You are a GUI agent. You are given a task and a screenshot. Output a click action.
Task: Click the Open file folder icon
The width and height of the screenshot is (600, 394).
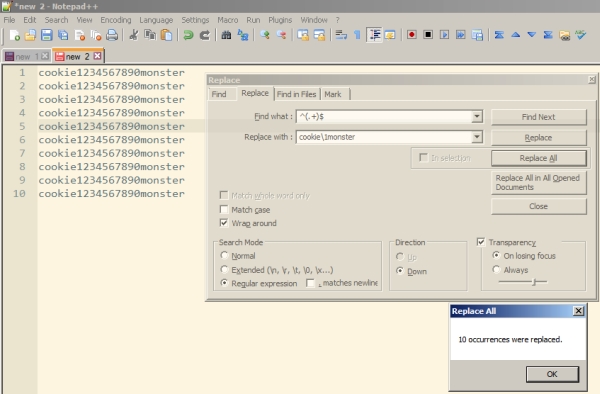(30, 35)
